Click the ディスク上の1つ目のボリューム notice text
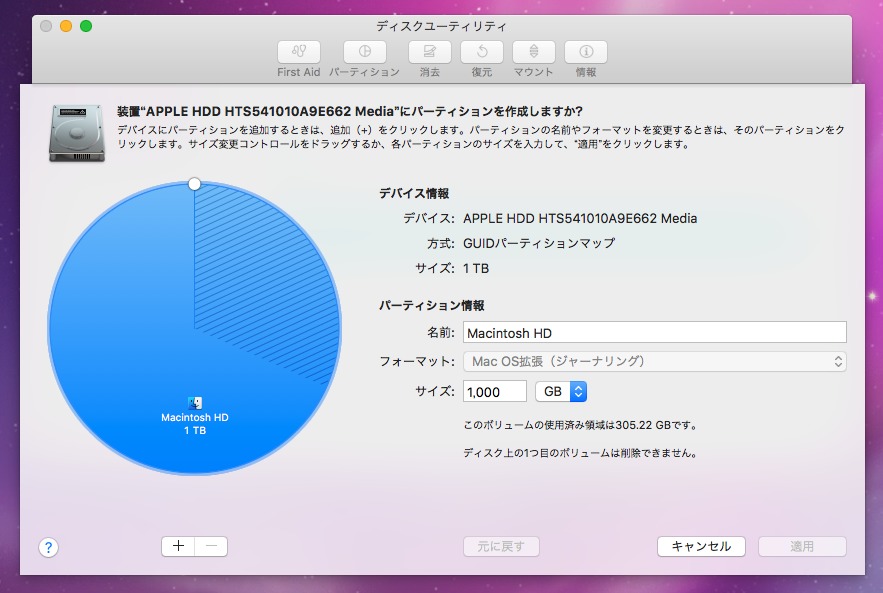Screen dimensions: 883x593 pyautogui.click(x=581, y=453)
